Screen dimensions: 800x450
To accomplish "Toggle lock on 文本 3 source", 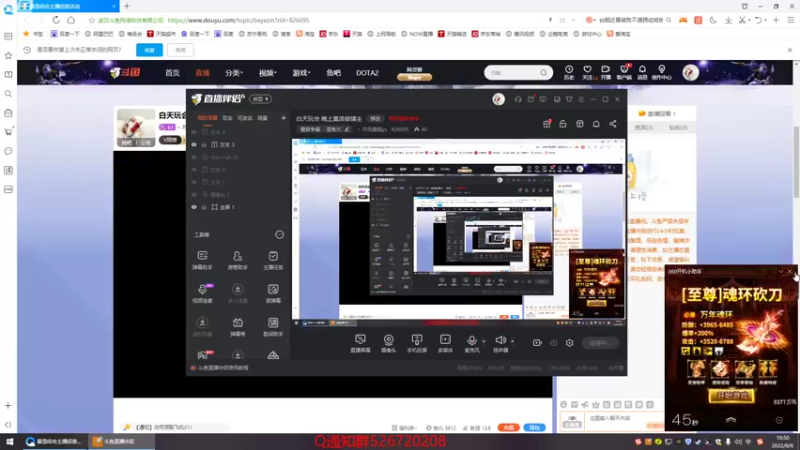I will 204,145.
